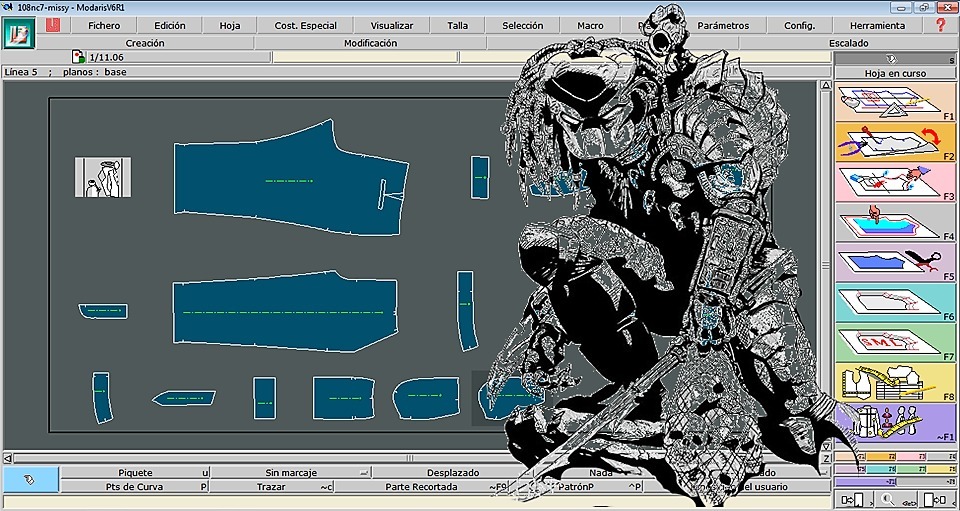Open the F7 S-M-L size toolbox
This screenshot has height=511, width=960.
click(x=895, y=343)
